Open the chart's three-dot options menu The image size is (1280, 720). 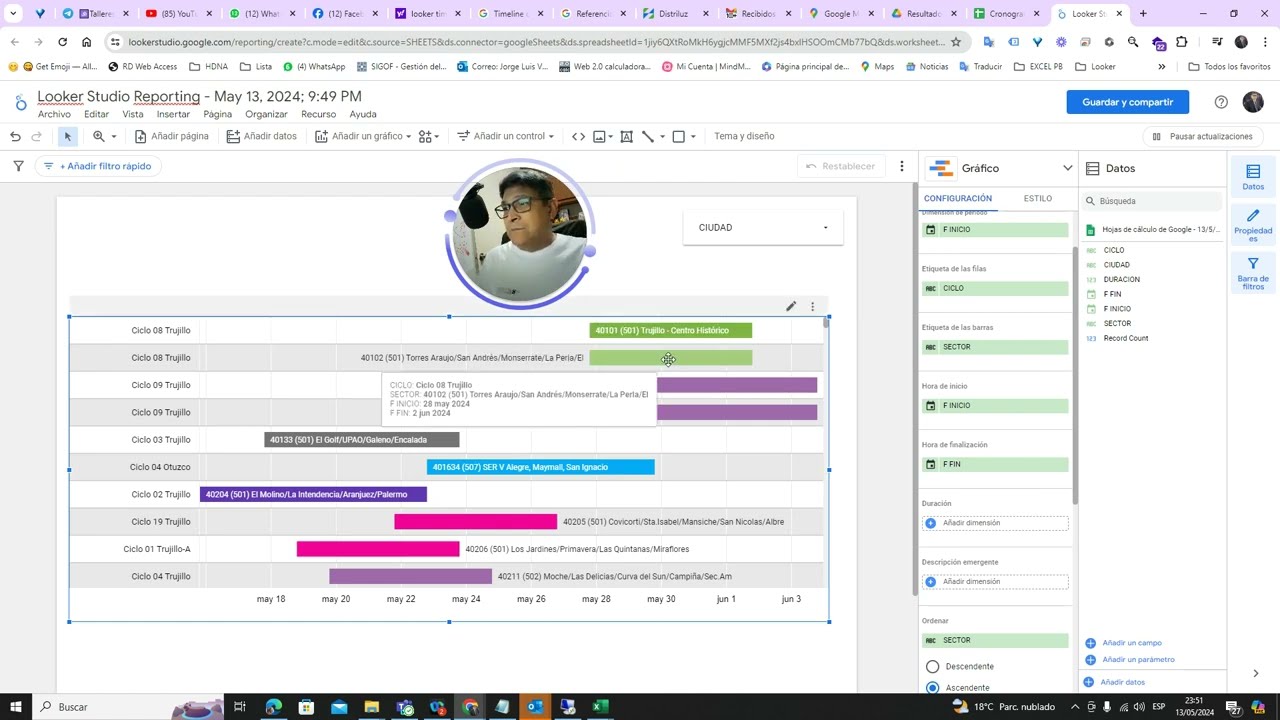click(812, 306)
